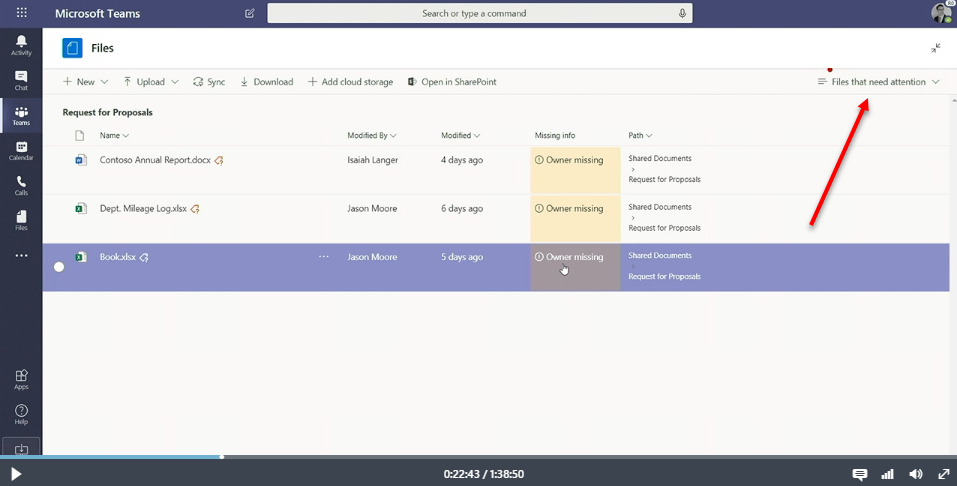957x486 pixels.
Task: Open the user profile avatar
Action: [x=942, y=13]
